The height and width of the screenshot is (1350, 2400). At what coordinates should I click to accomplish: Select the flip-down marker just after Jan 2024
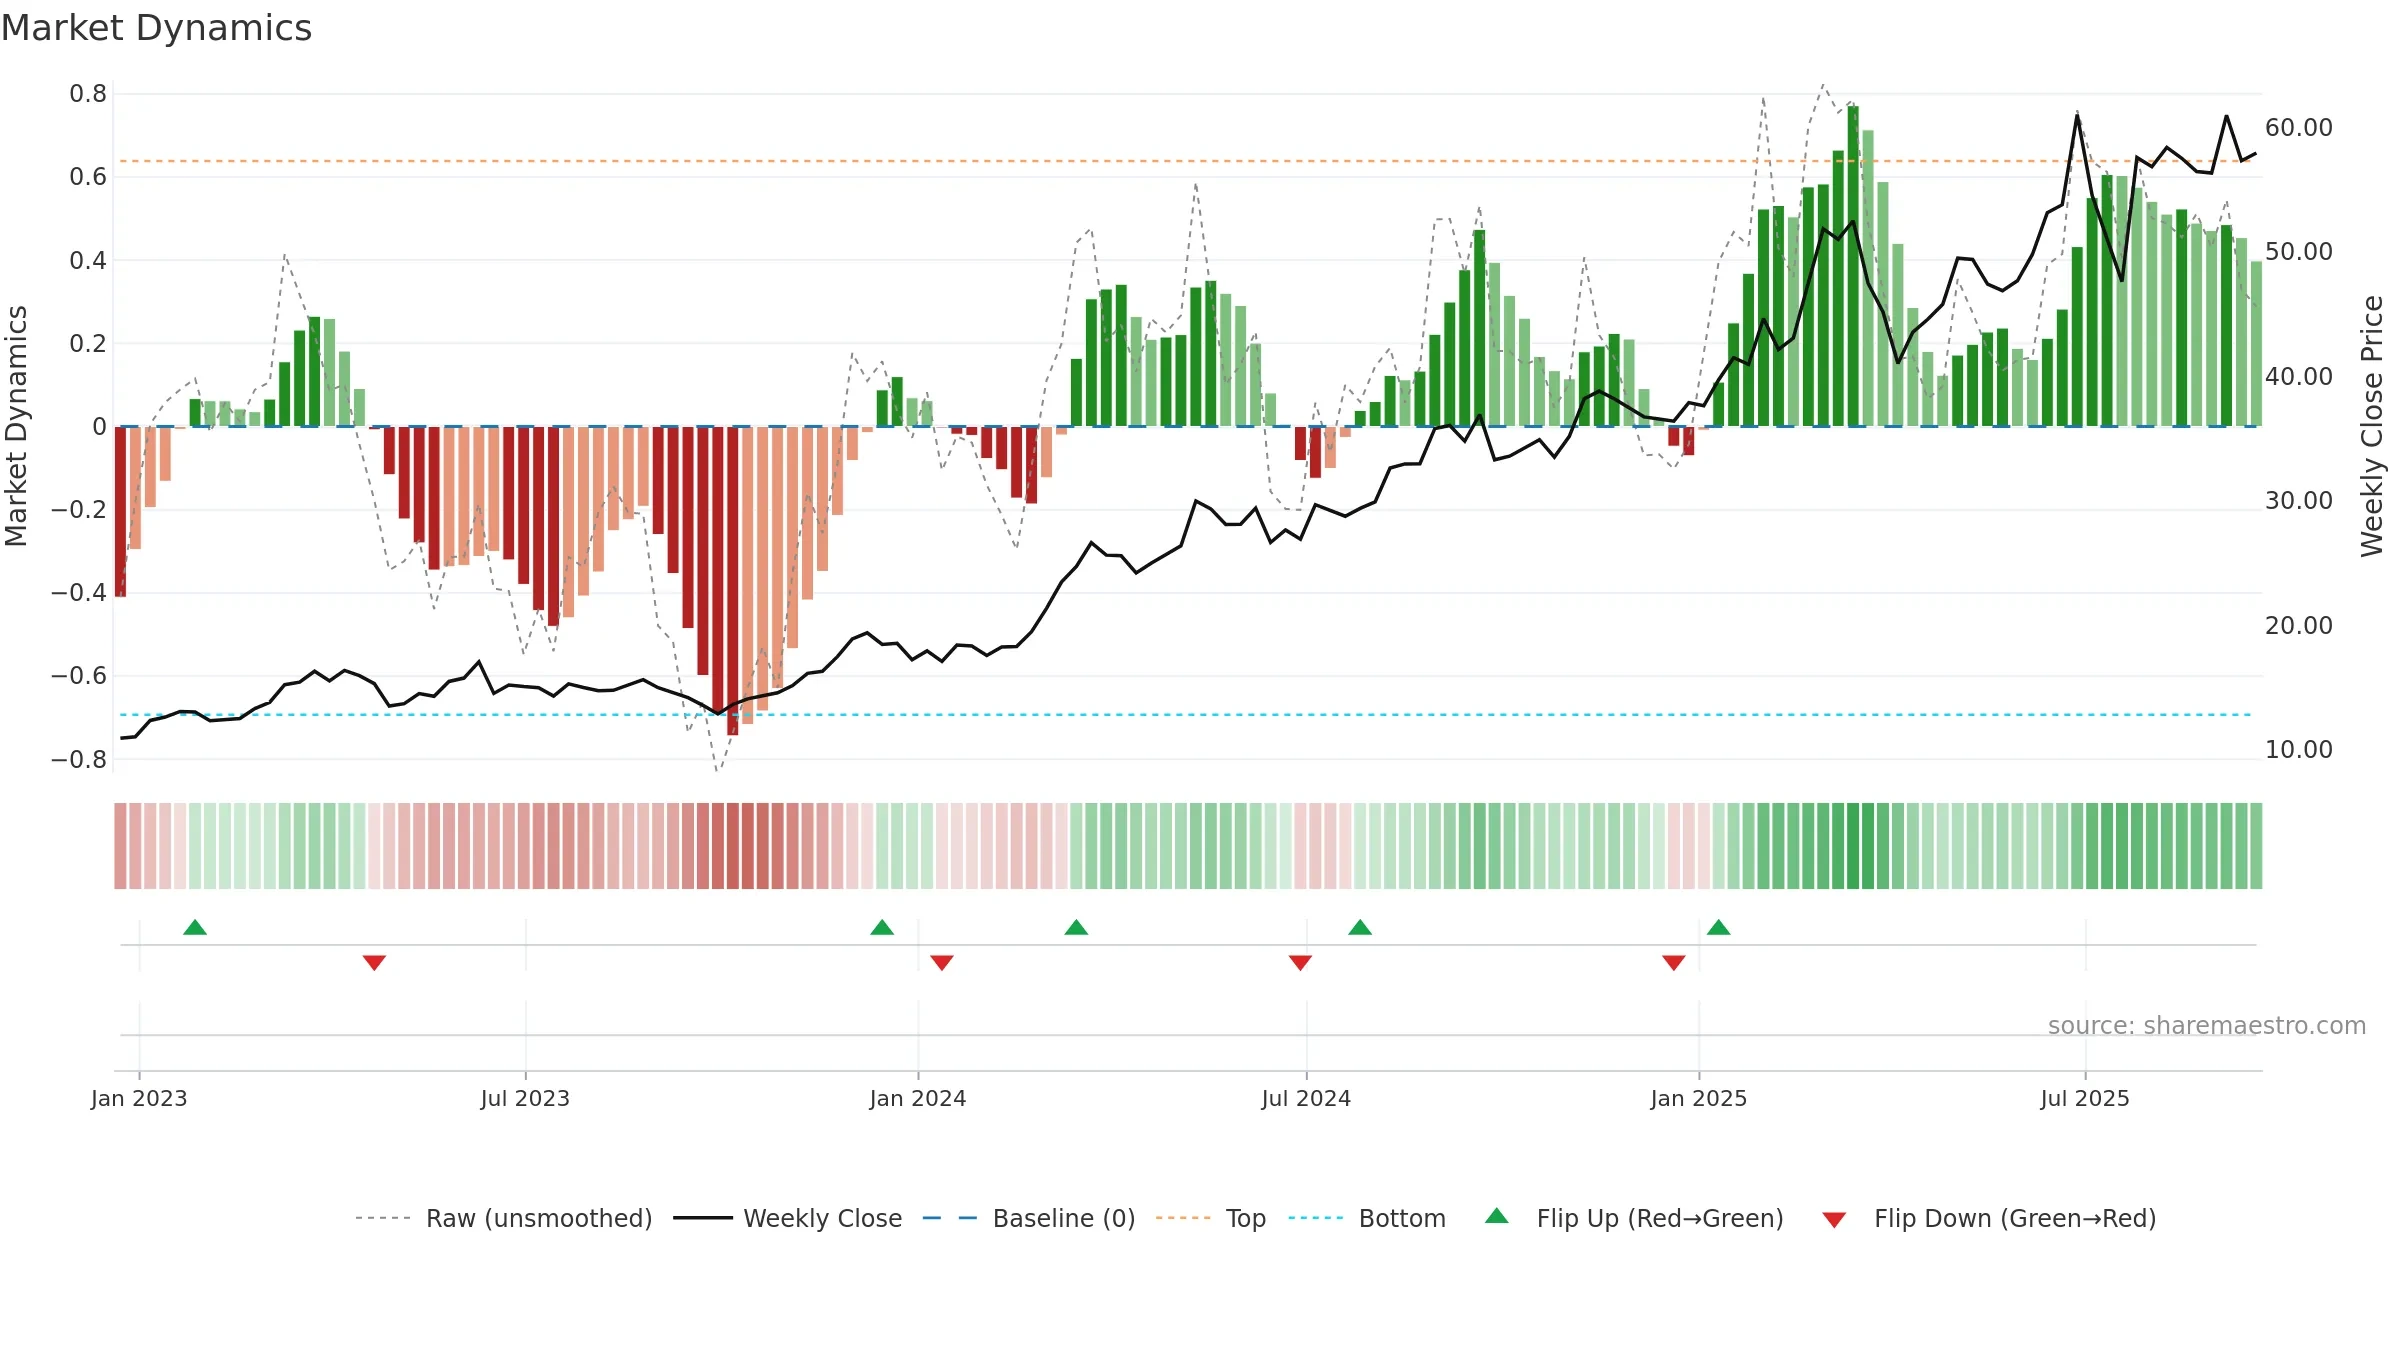[x=942, y=963]
